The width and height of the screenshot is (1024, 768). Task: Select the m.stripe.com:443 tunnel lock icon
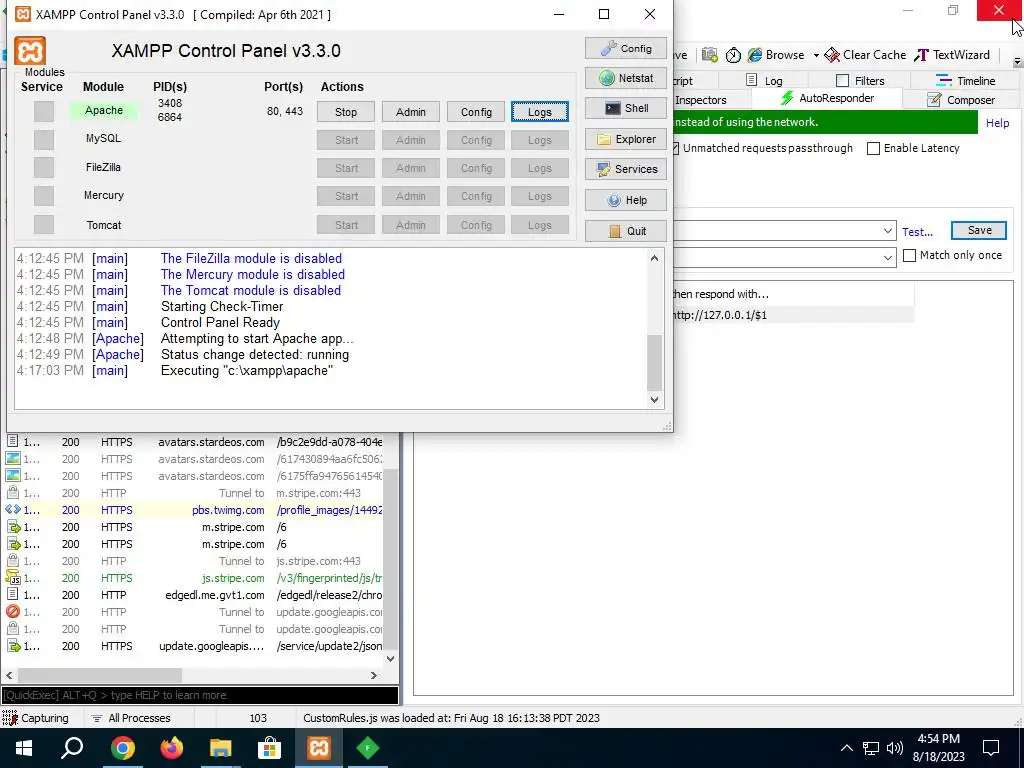(x=13, y=493)
